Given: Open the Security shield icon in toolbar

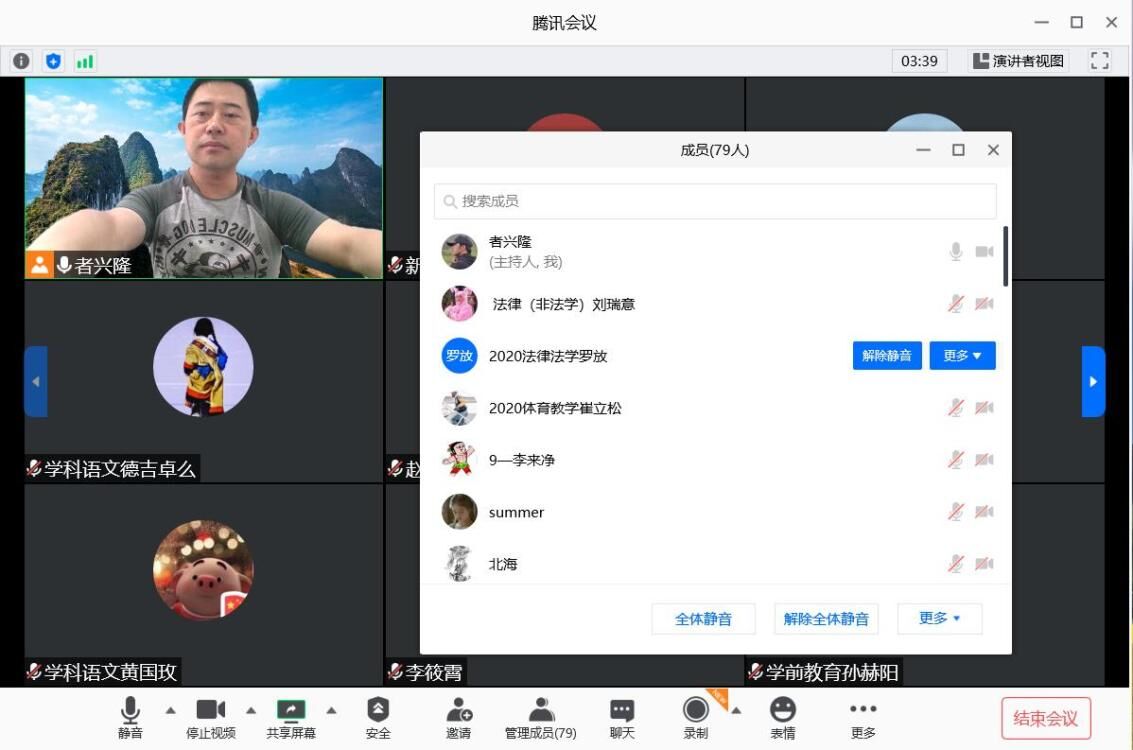Looking at the screenshot, I should 378,711.
